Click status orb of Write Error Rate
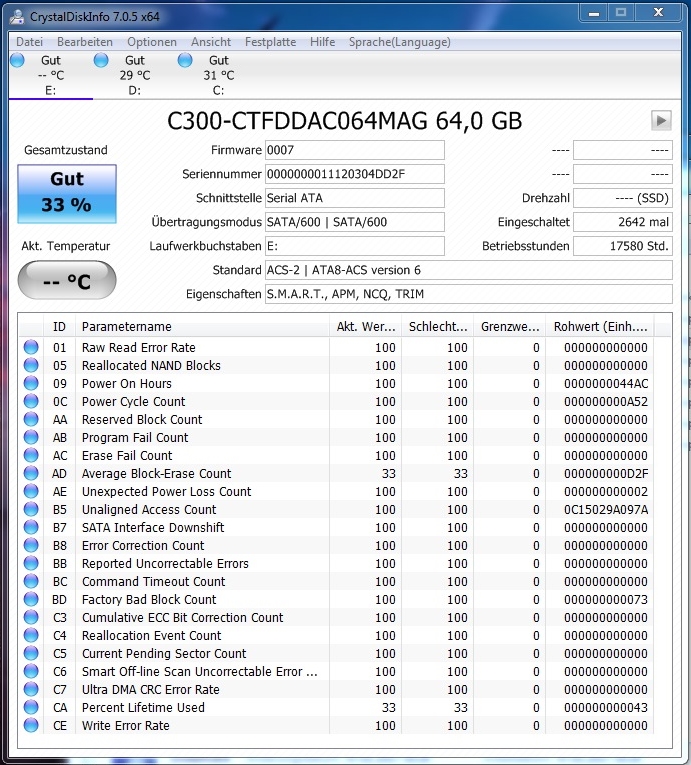Screen dimensions: 691x765 pos(31,725)
